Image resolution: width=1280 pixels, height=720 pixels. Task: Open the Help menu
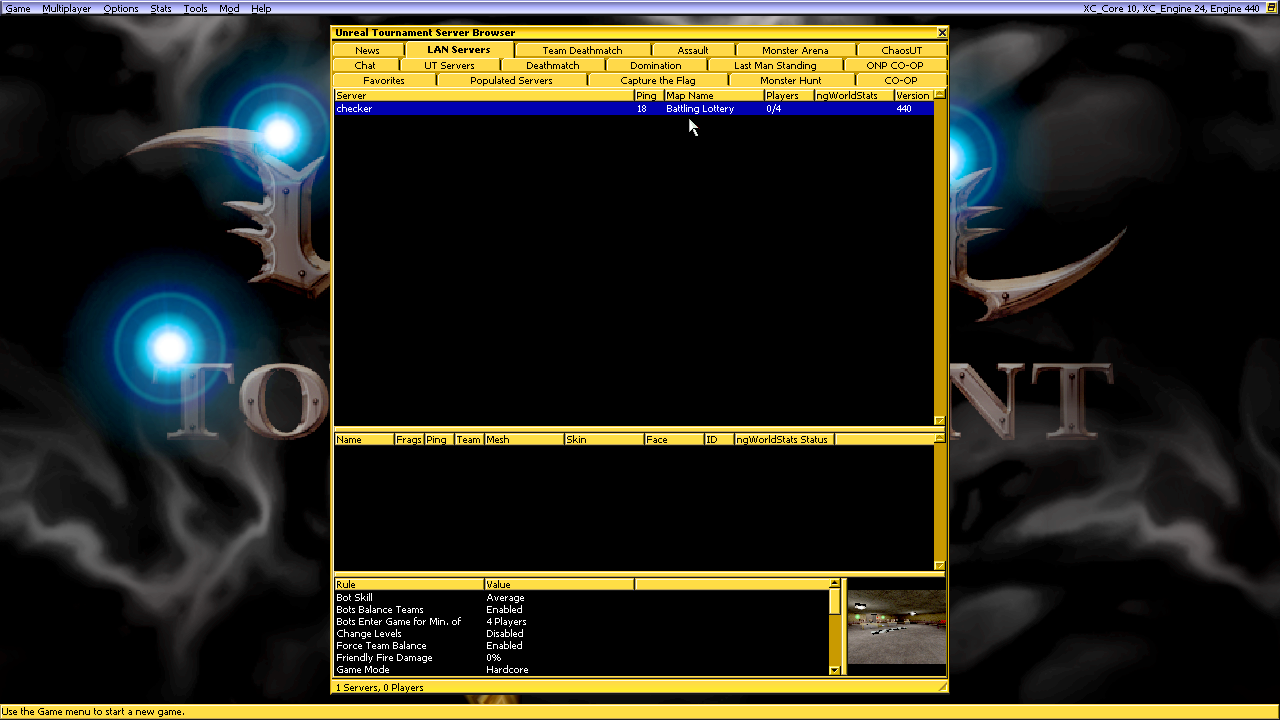(261, 8)
